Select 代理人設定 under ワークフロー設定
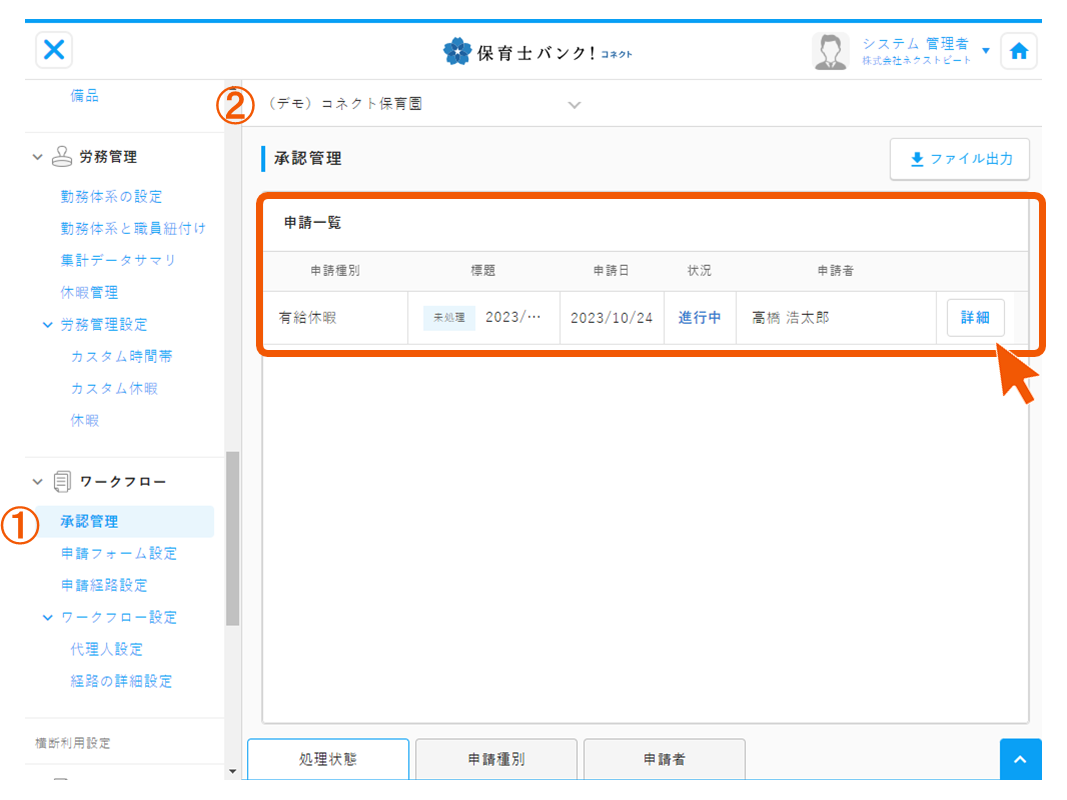 [x=106, y=649]
